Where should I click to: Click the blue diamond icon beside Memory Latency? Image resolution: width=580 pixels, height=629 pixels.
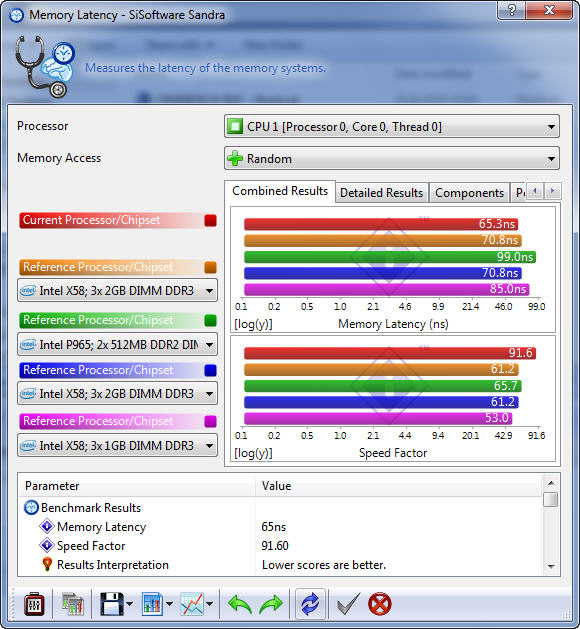point(47,526)
